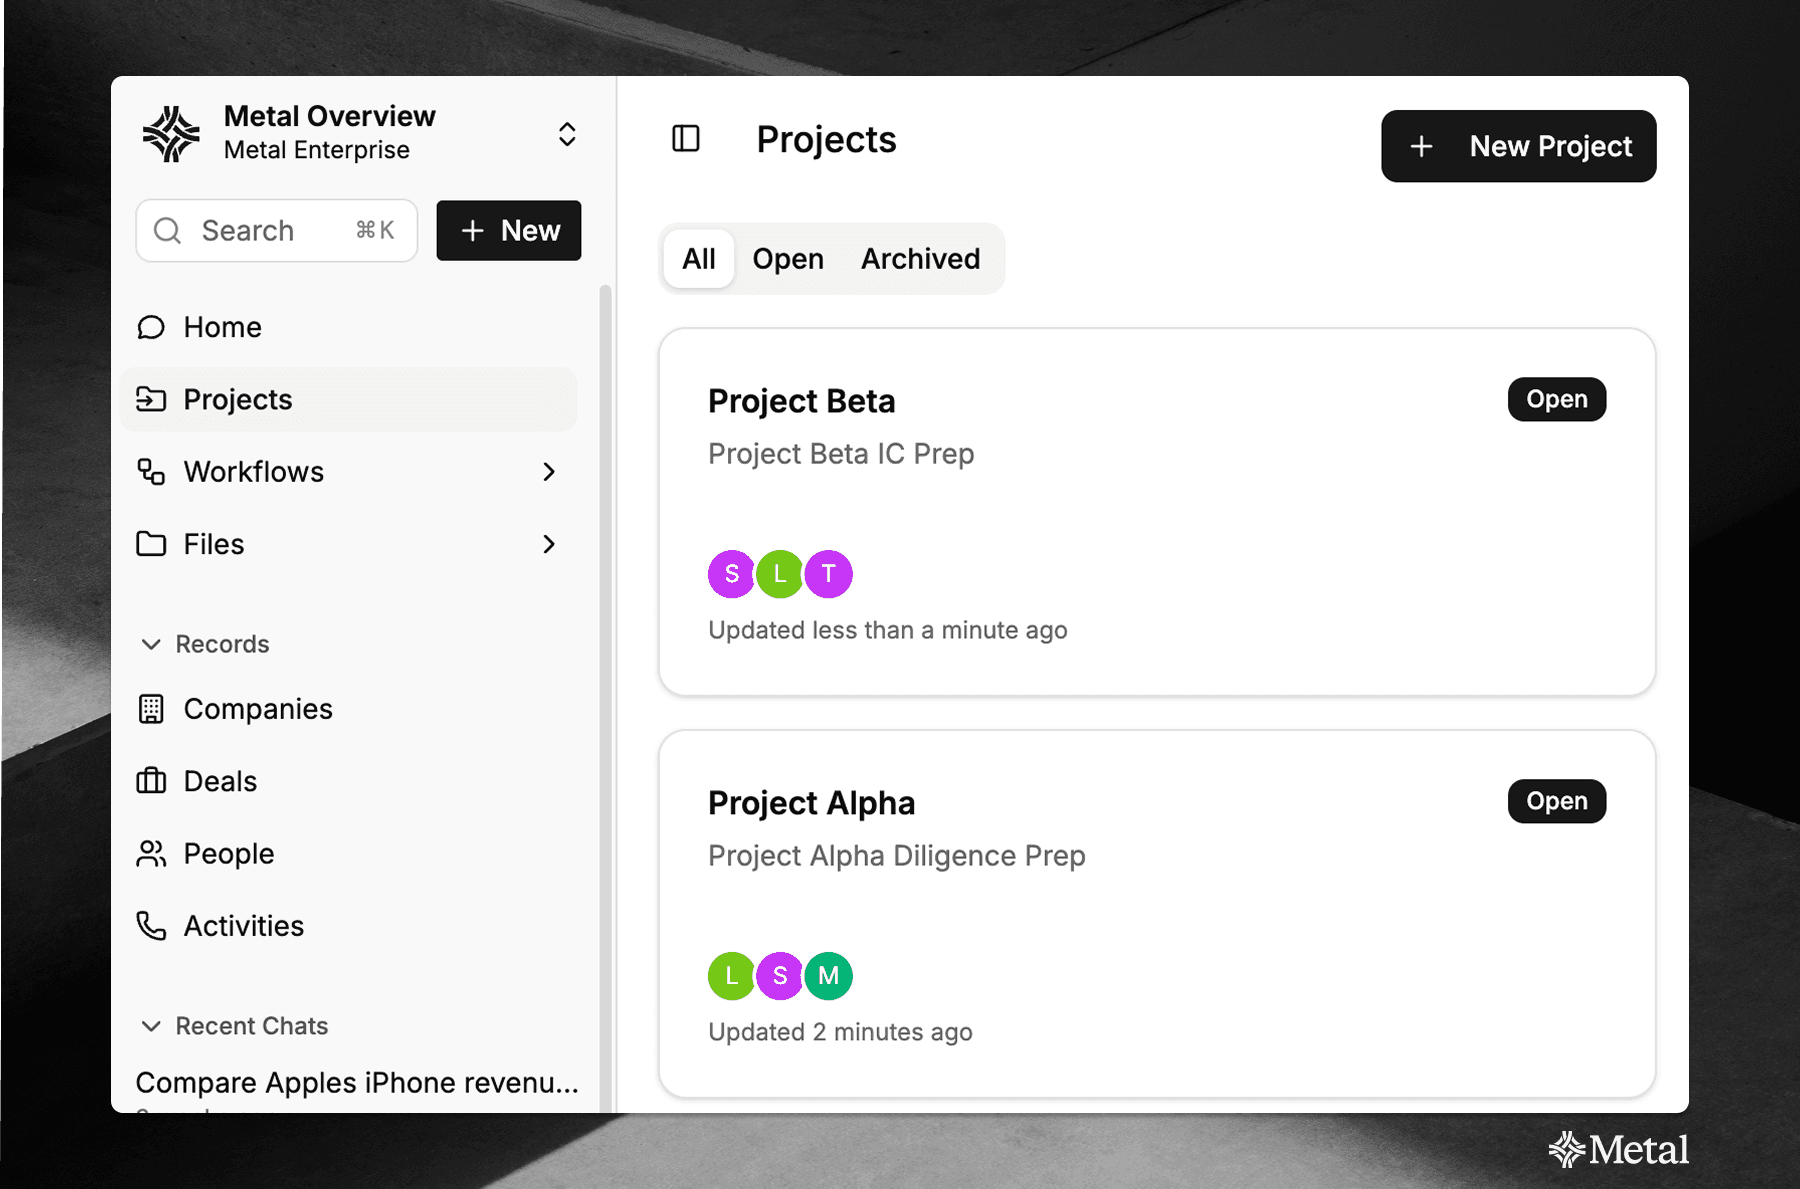Screen dimensions: 1800x1189
Task: Open Companies records
Action: click(348, 709)
